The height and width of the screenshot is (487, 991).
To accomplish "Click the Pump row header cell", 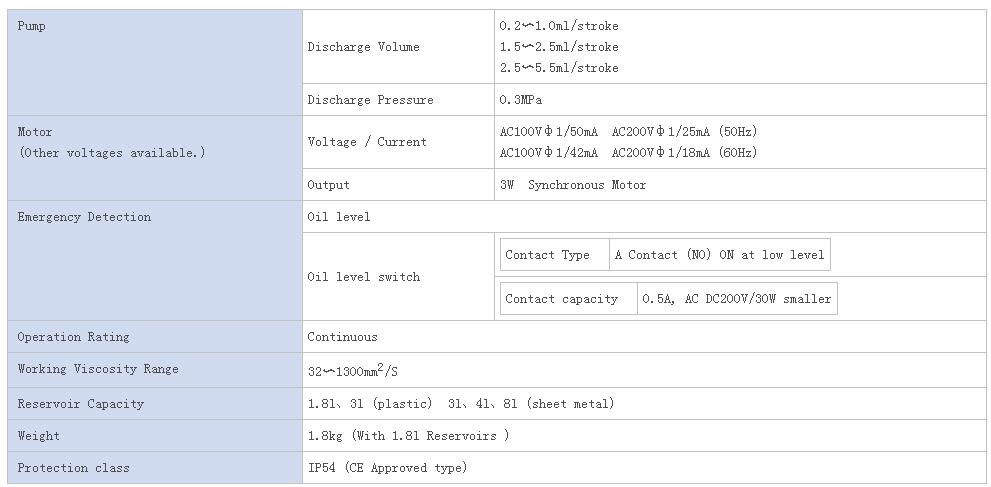I will (155, 62).
